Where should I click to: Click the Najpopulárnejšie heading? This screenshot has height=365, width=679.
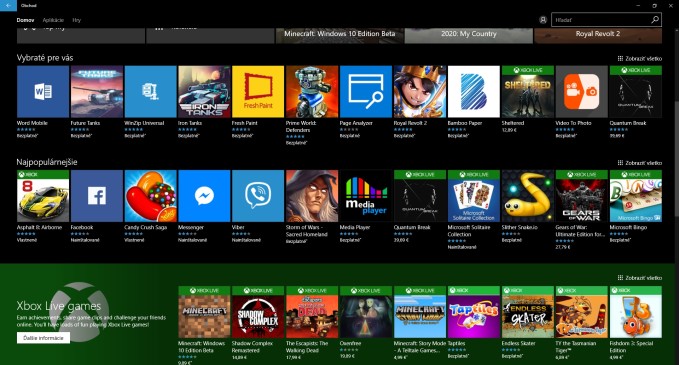click(47, 162)
